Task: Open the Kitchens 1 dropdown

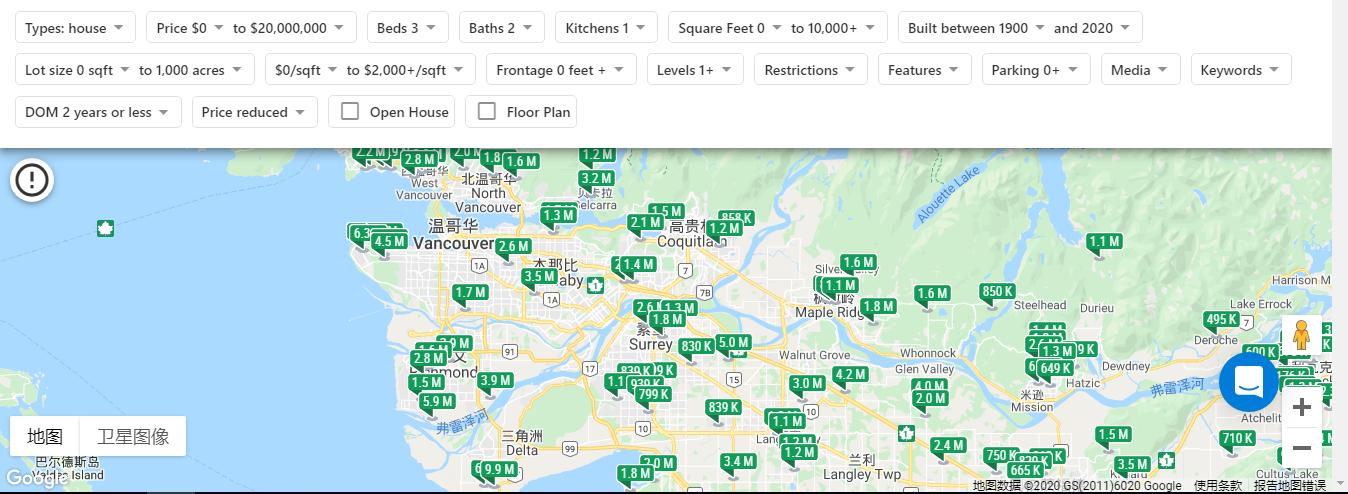Action: point(606,28)
